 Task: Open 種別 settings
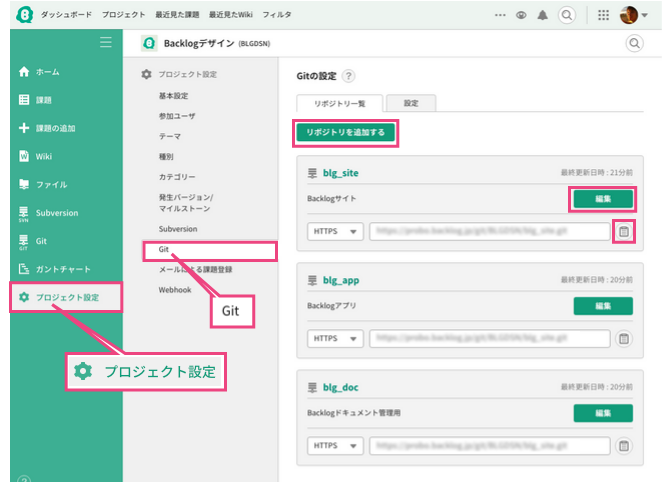click(166, 157)
